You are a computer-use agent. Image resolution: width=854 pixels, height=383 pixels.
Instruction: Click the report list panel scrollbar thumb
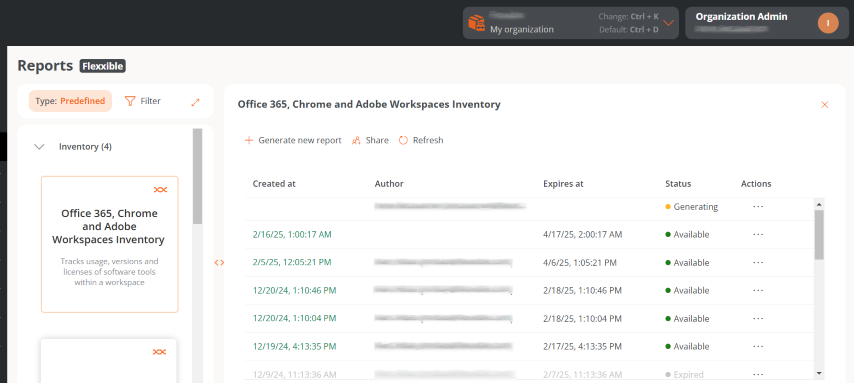[x=197, y=177]
